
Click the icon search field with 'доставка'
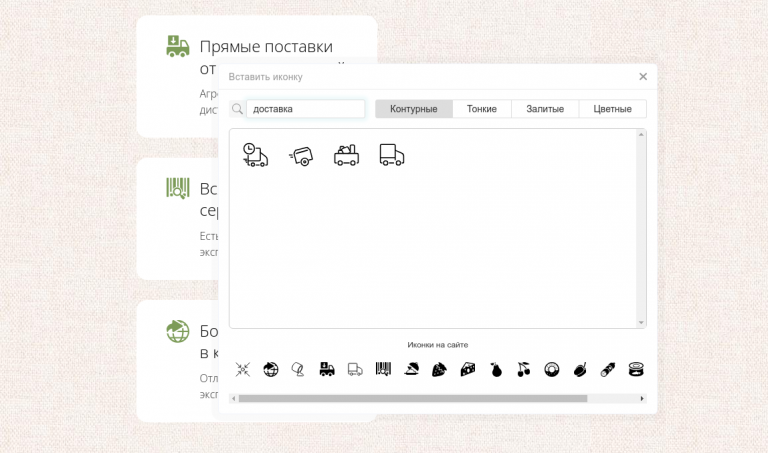(x=306, y=109)
